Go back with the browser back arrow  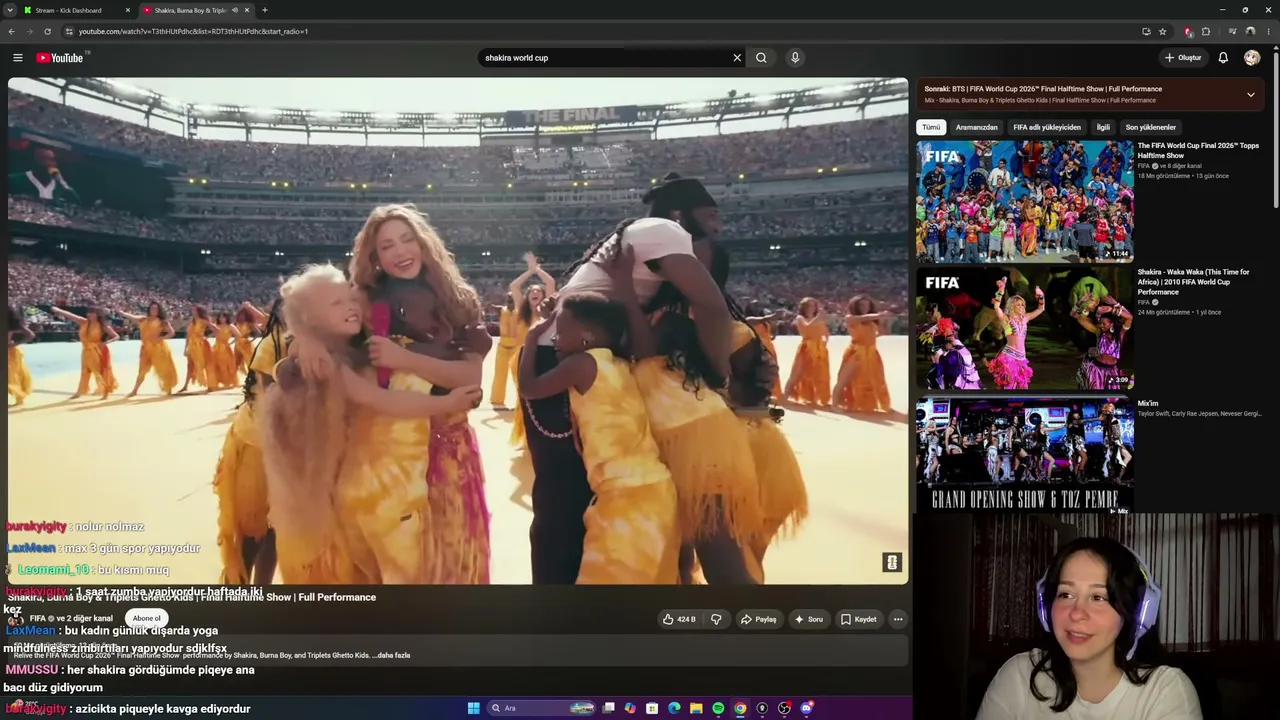[11, 31]
